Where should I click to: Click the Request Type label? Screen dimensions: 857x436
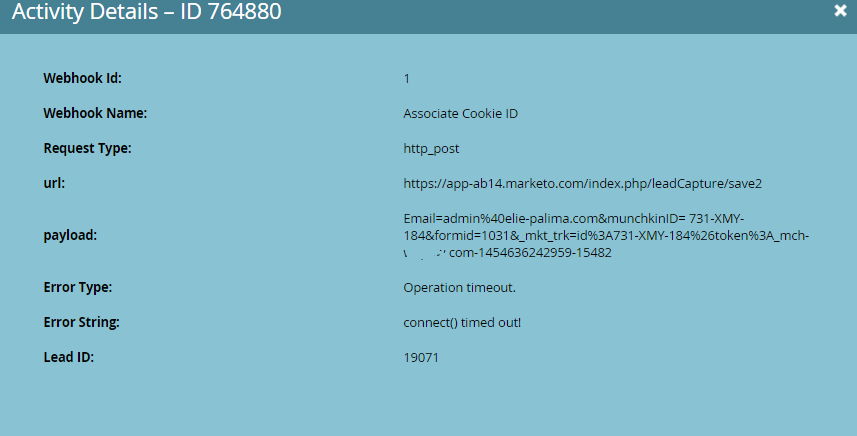click(87, 148)
